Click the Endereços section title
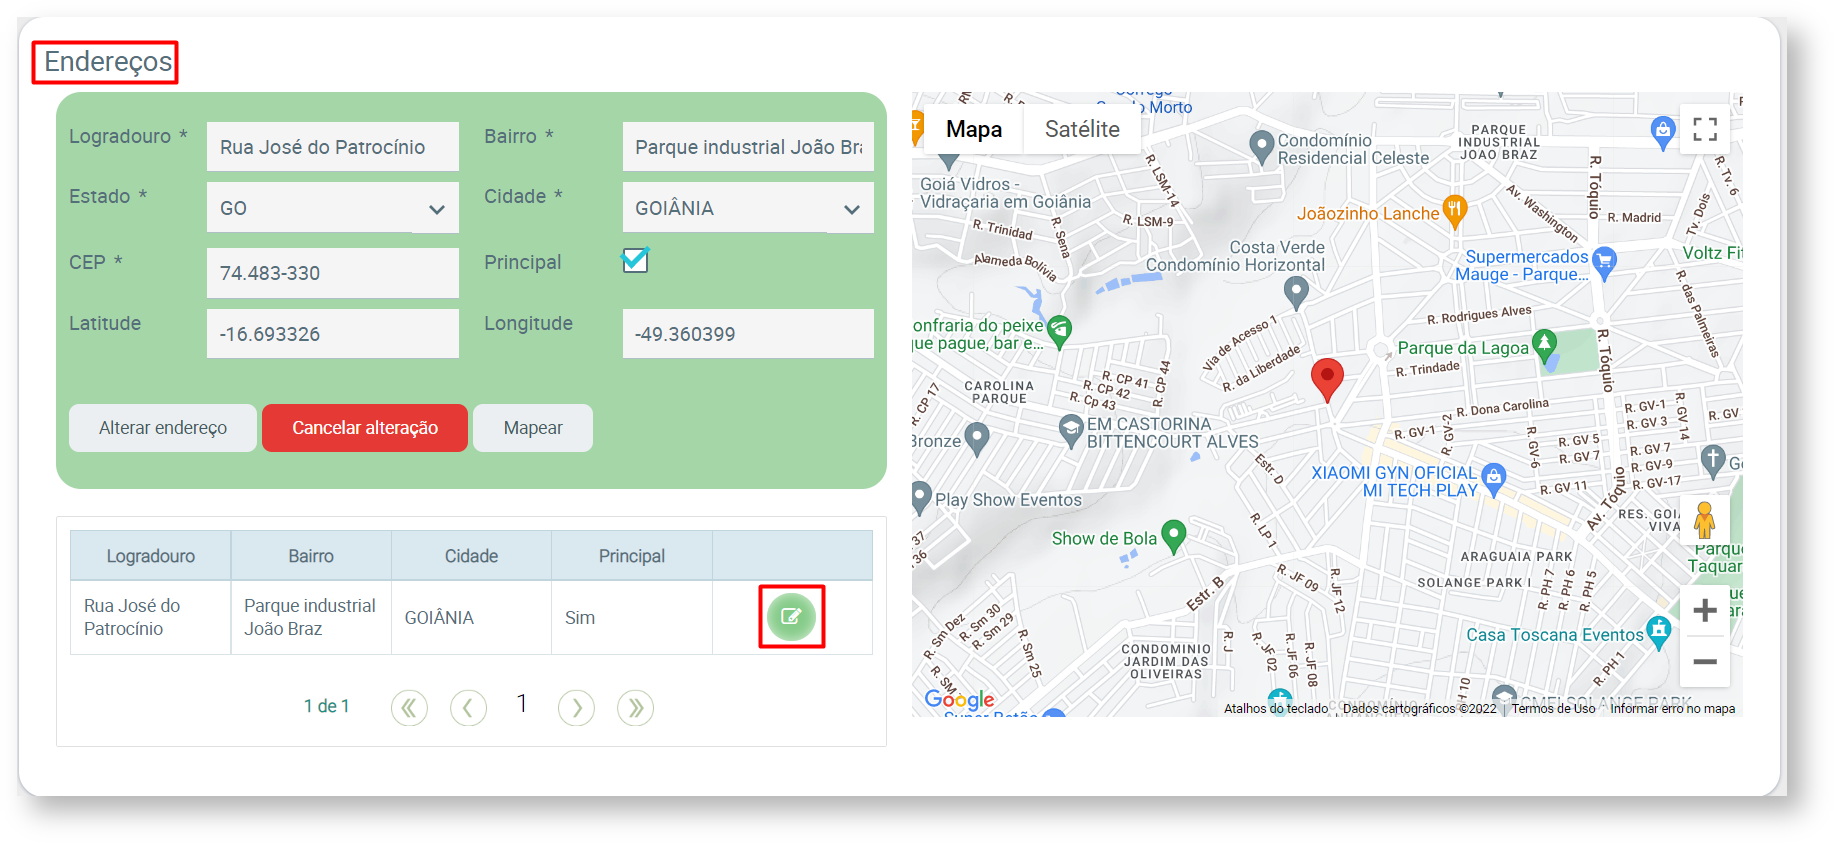This screenshot has width=1835, height=844. pyautogui.click(x=108, y=62)
